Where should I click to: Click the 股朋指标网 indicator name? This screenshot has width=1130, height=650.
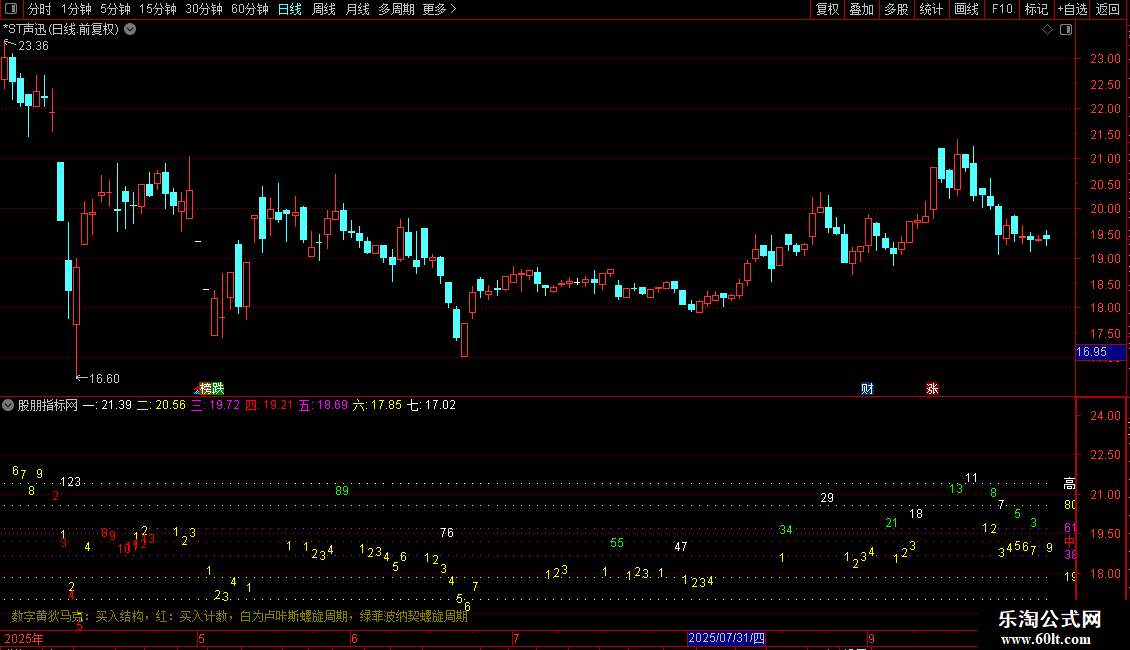tap(48, 405)
